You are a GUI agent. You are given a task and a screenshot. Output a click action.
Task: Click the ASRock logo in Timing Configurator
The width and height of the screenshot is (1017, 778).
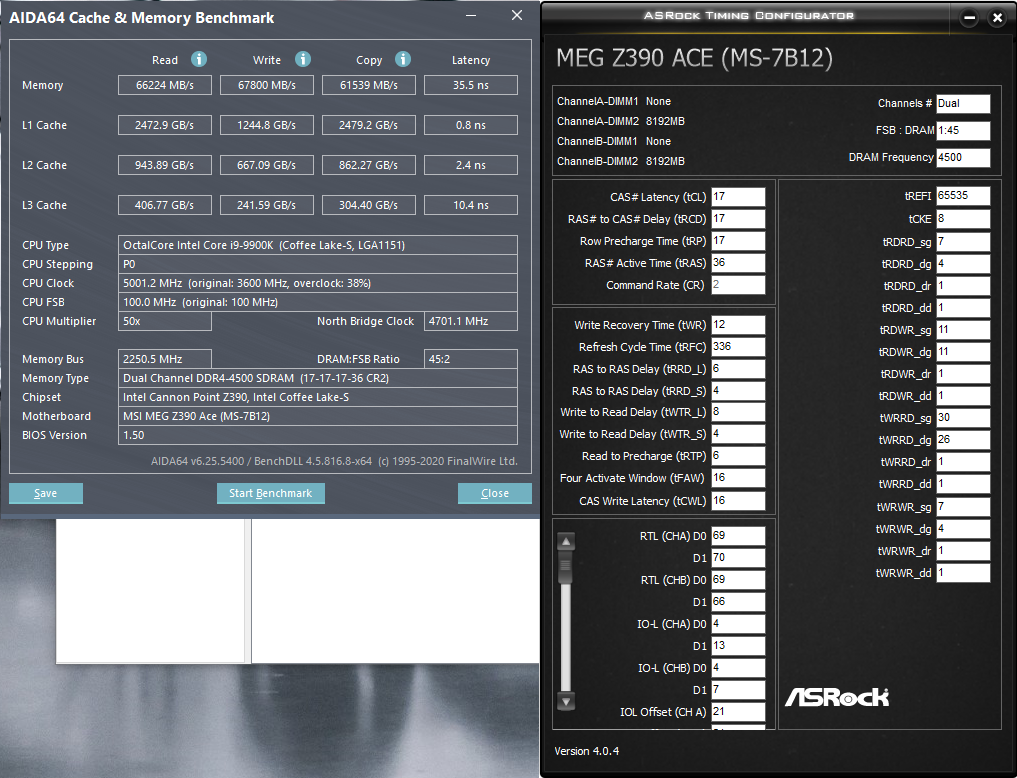[x=837, y=697]
